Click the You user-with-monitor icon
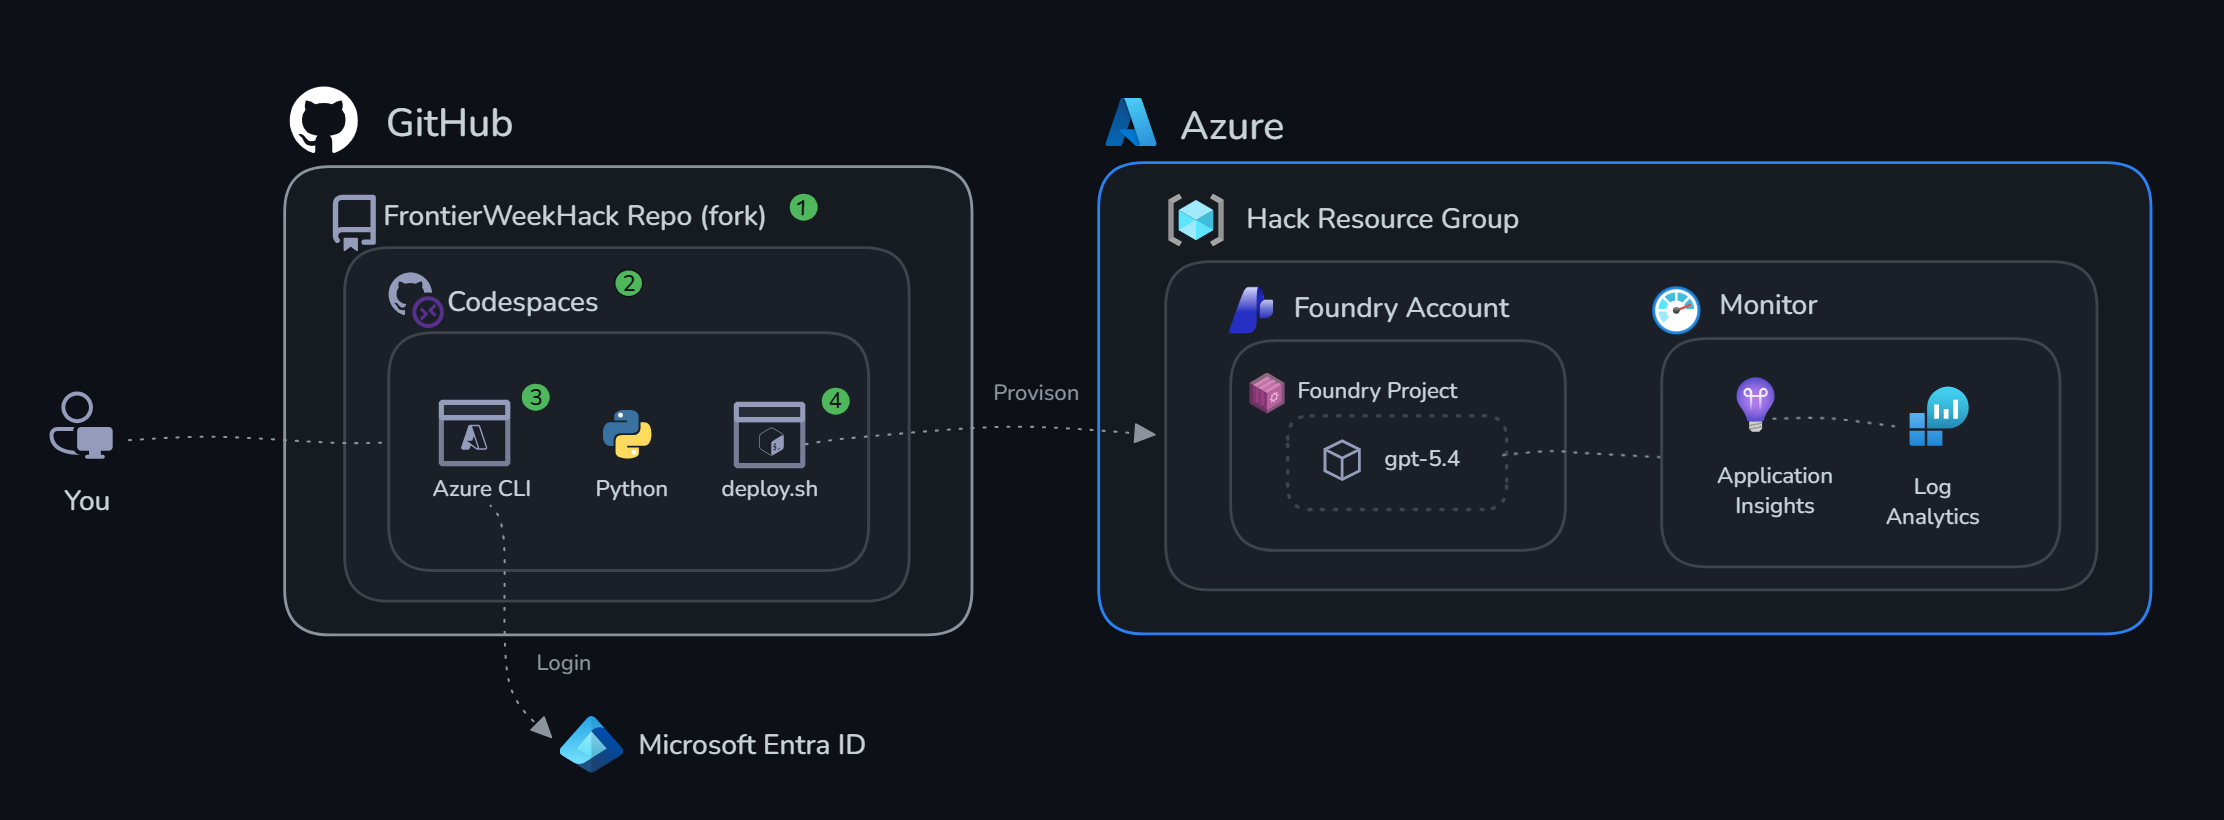 point(82,425)
